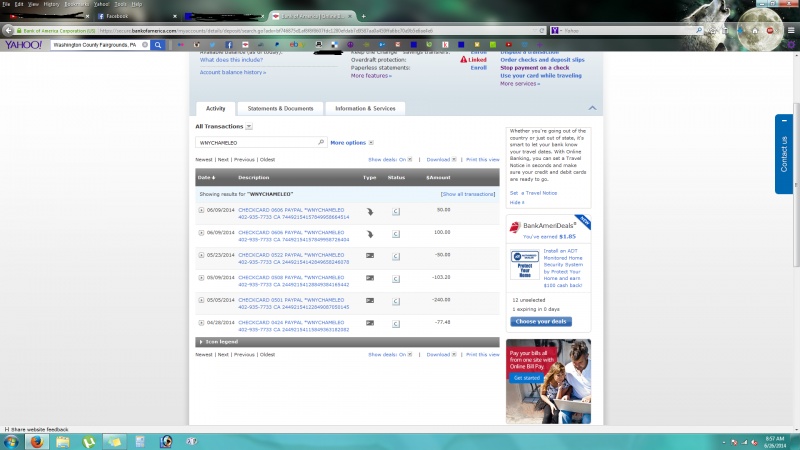Sort by the Date column header
Image resolution: width=800 pixels, height=450 pixels.
(x=206, y=178)
